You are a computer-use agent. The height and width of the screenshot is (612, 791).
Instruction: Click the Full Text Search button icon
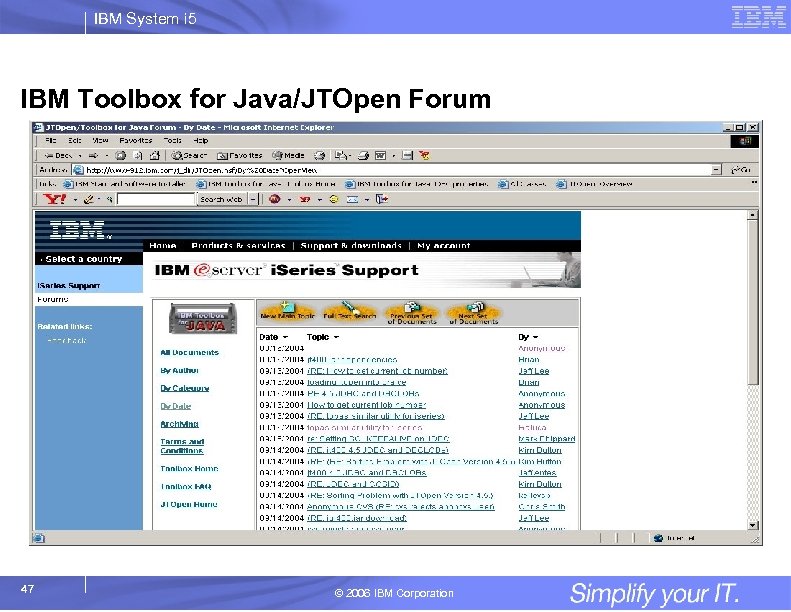point(350,311)
